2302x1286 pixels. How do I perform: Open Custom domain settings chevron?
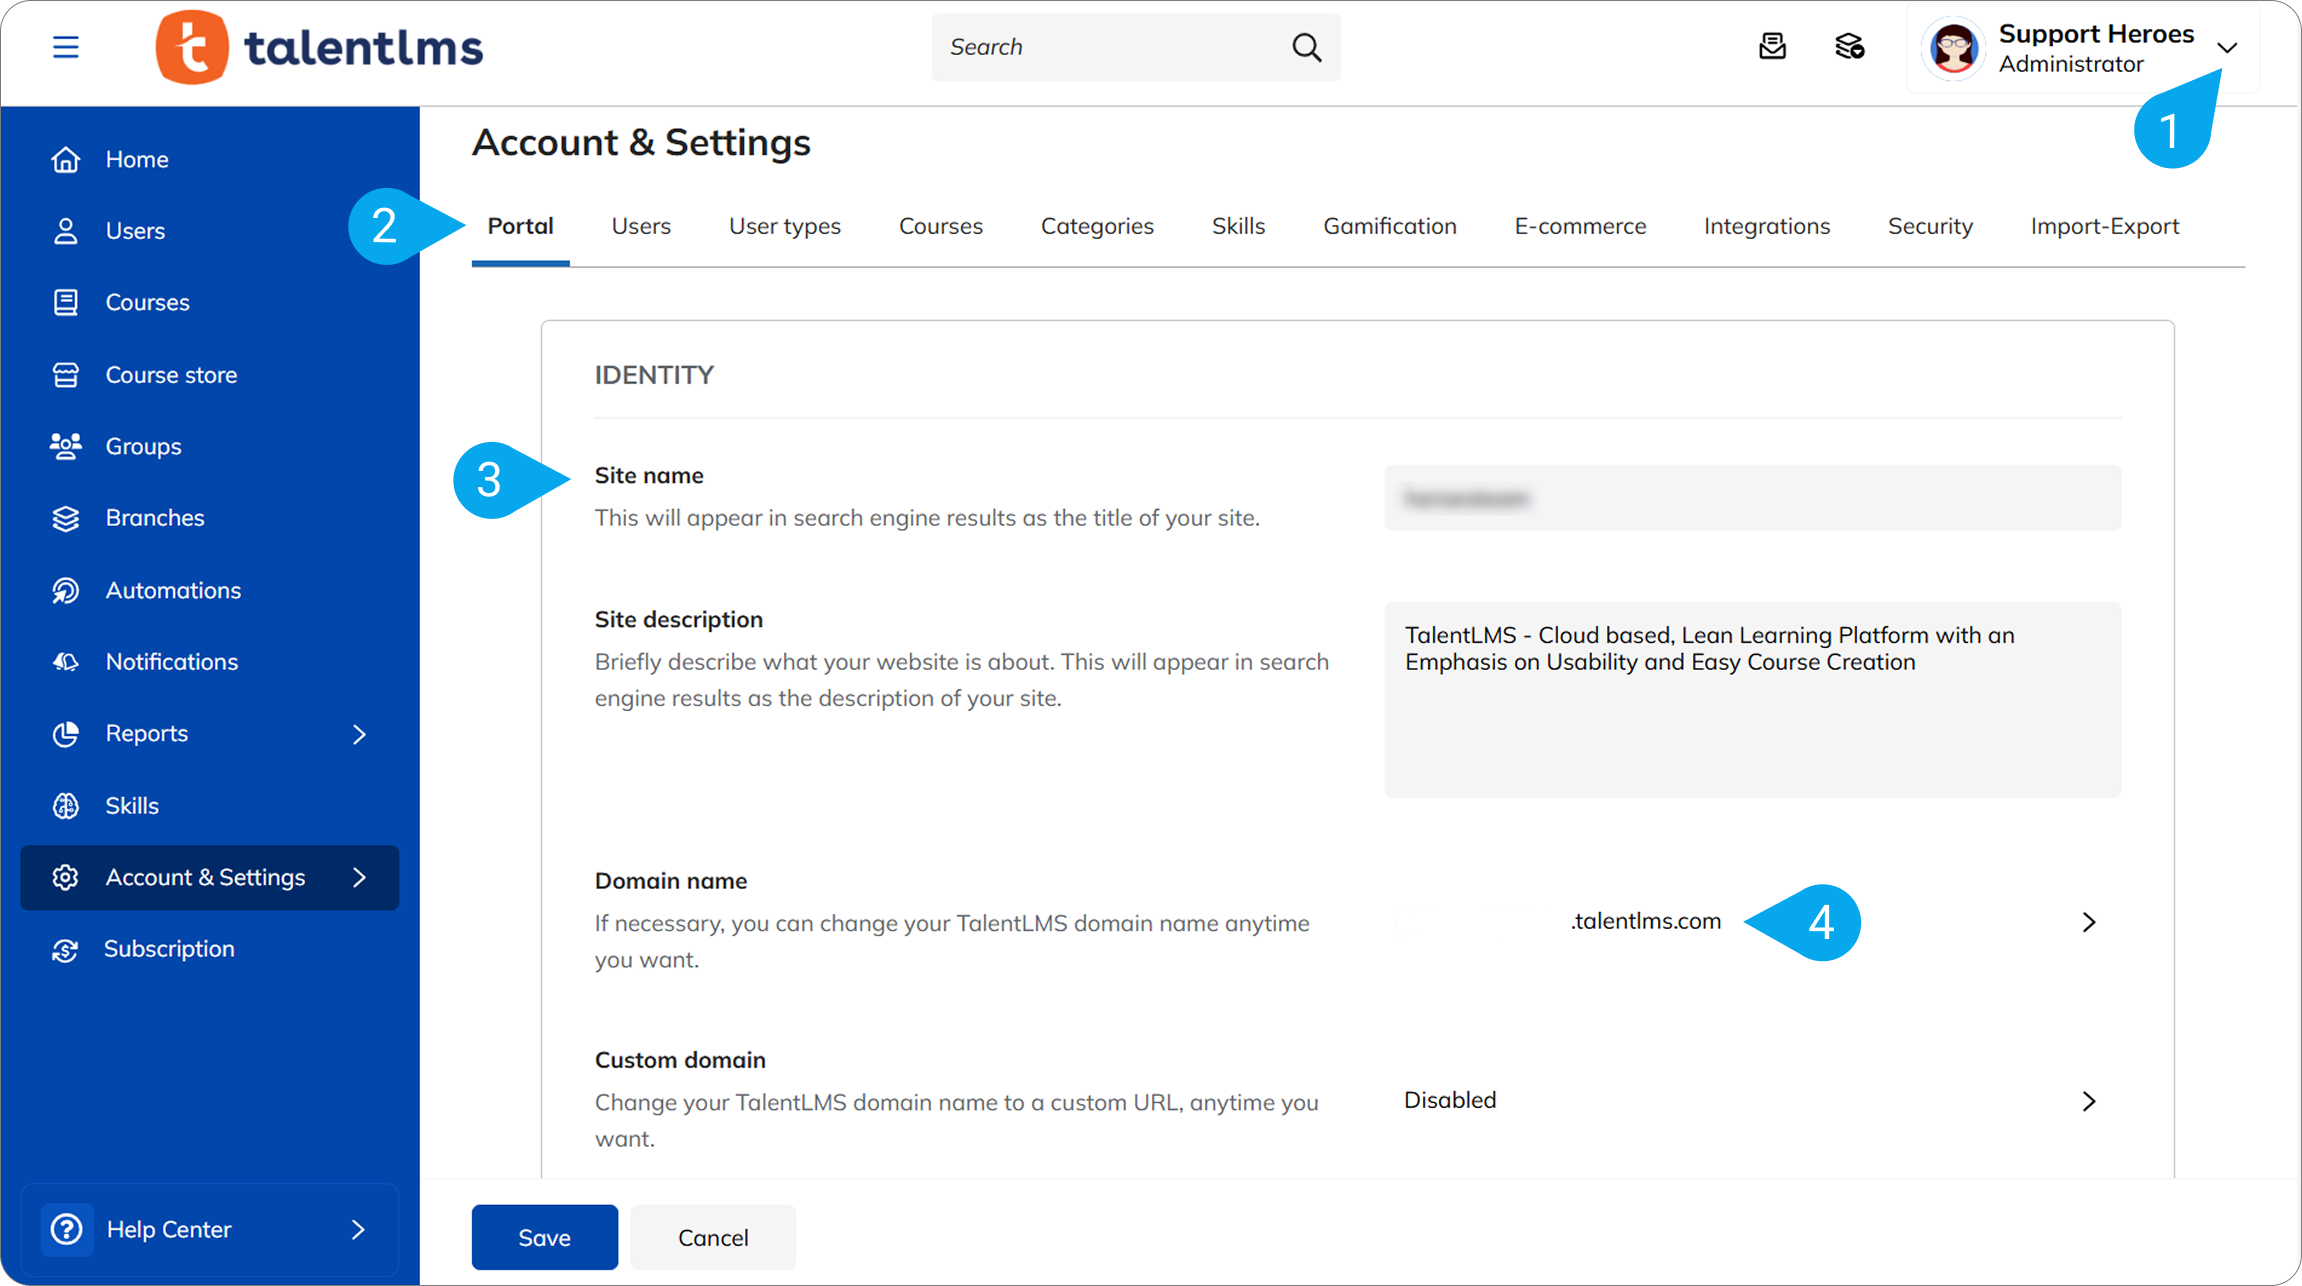tap(2088, 1101)
